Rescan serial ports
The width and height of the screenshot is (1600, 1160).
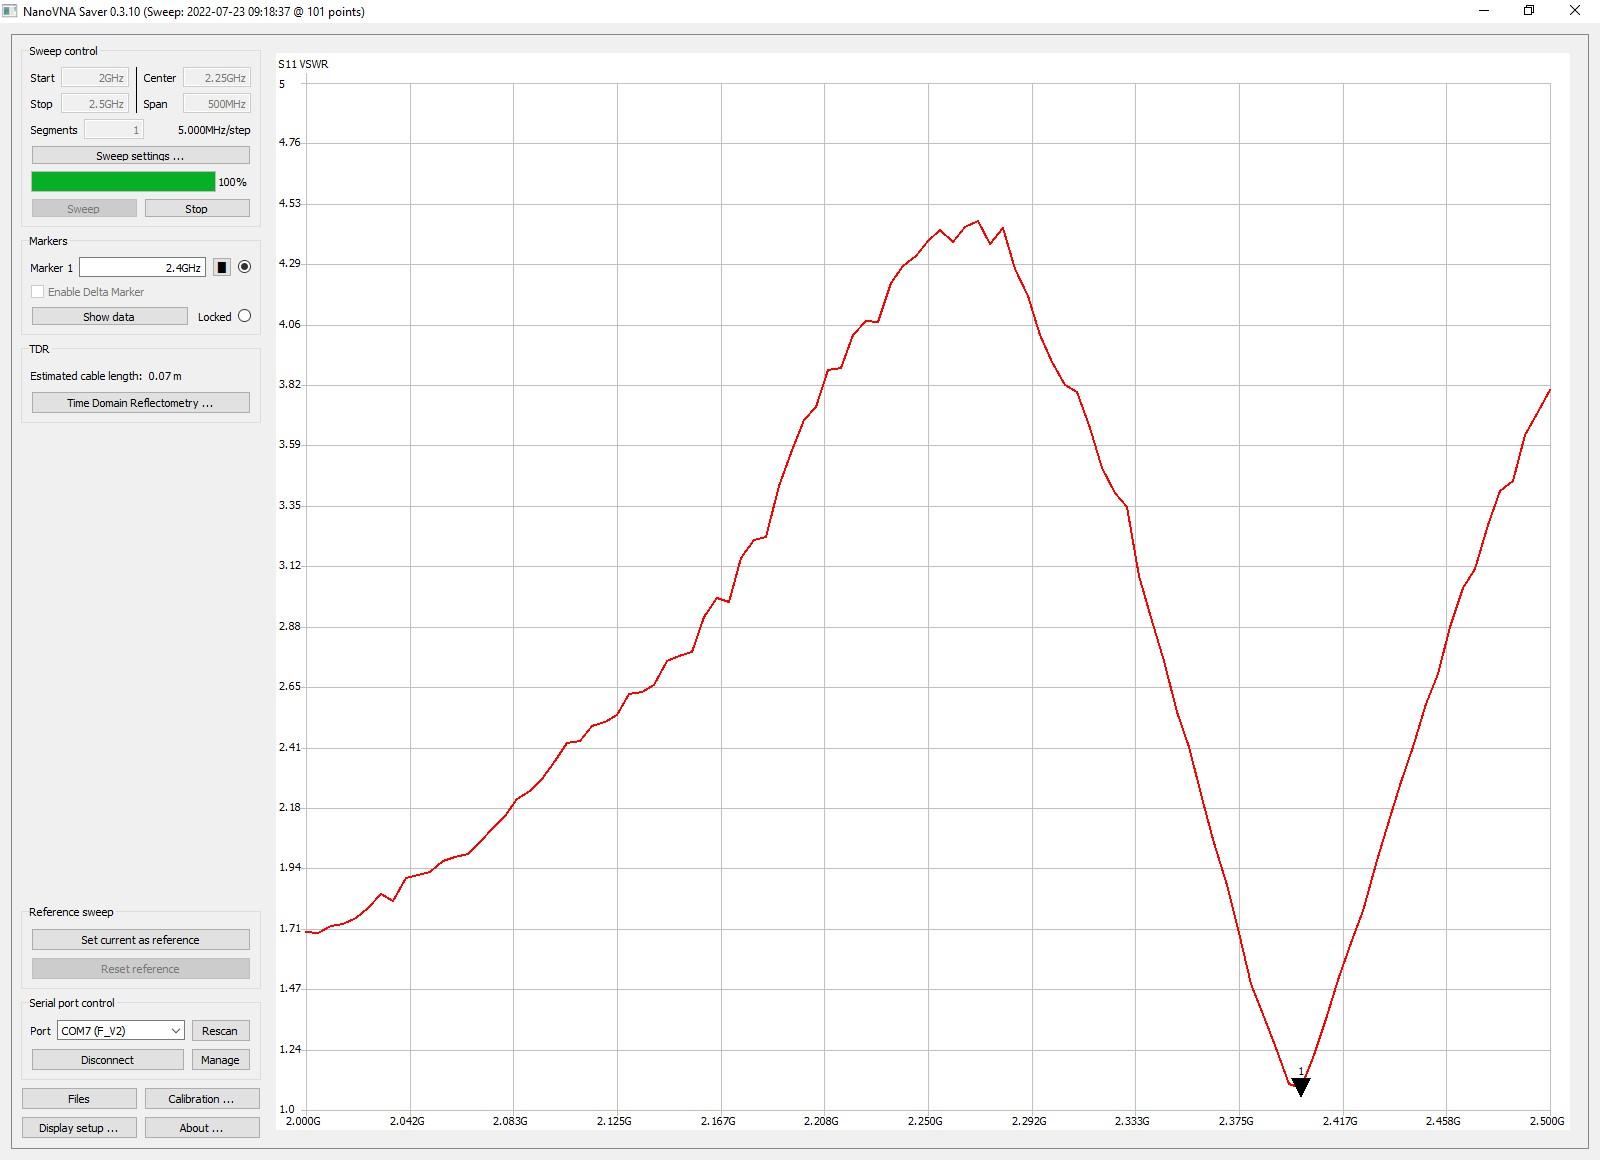coord(220,1030)
